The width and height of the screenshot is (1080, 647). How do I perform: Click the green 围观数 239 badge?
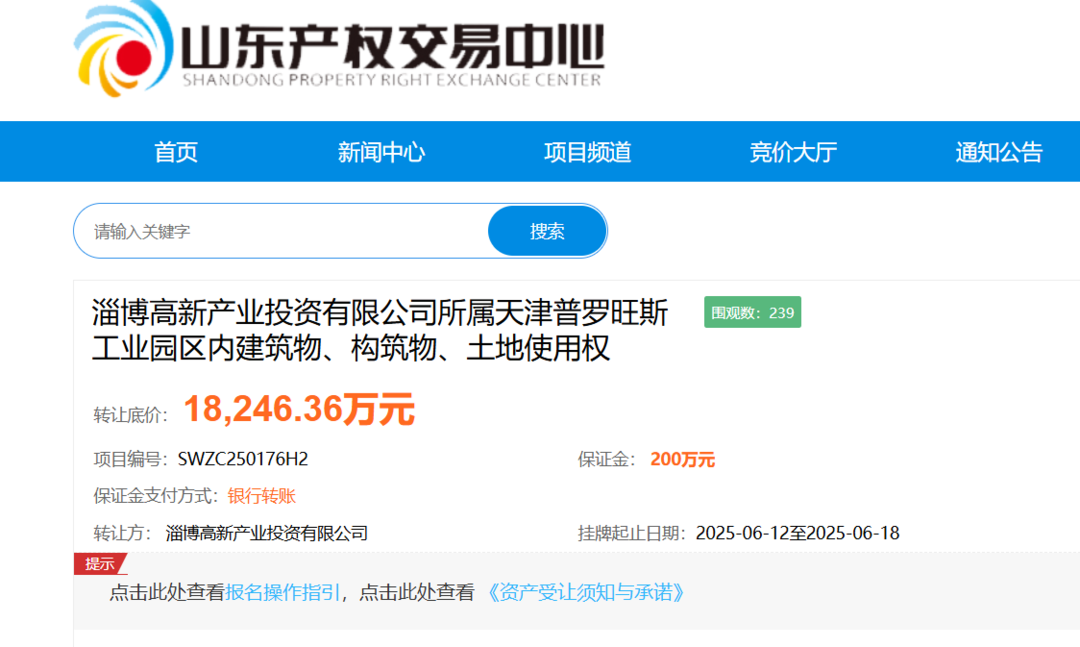tap(752, 313)
